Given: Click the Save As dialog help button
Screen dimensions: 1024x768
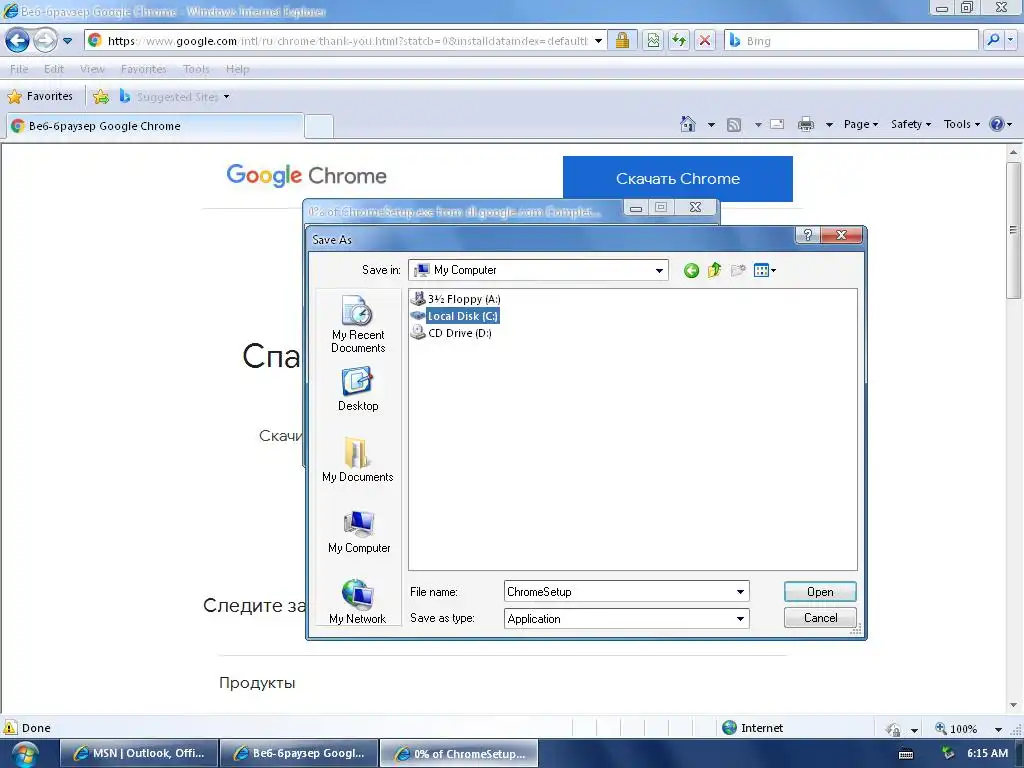Looking at the screenshot, I should (x=808, y=235).
